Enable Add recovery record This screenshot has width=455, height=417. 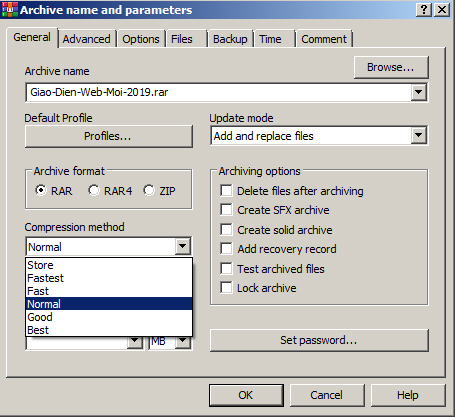pos(226,249)
